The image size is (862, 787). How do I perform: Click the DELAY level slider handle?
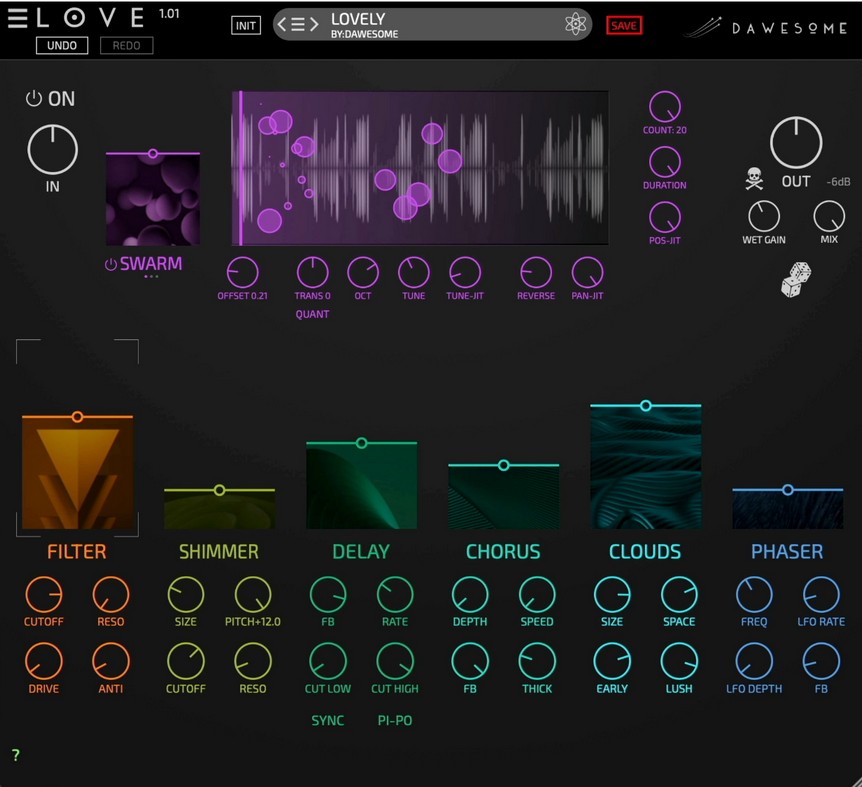click(x=361, y=443)
